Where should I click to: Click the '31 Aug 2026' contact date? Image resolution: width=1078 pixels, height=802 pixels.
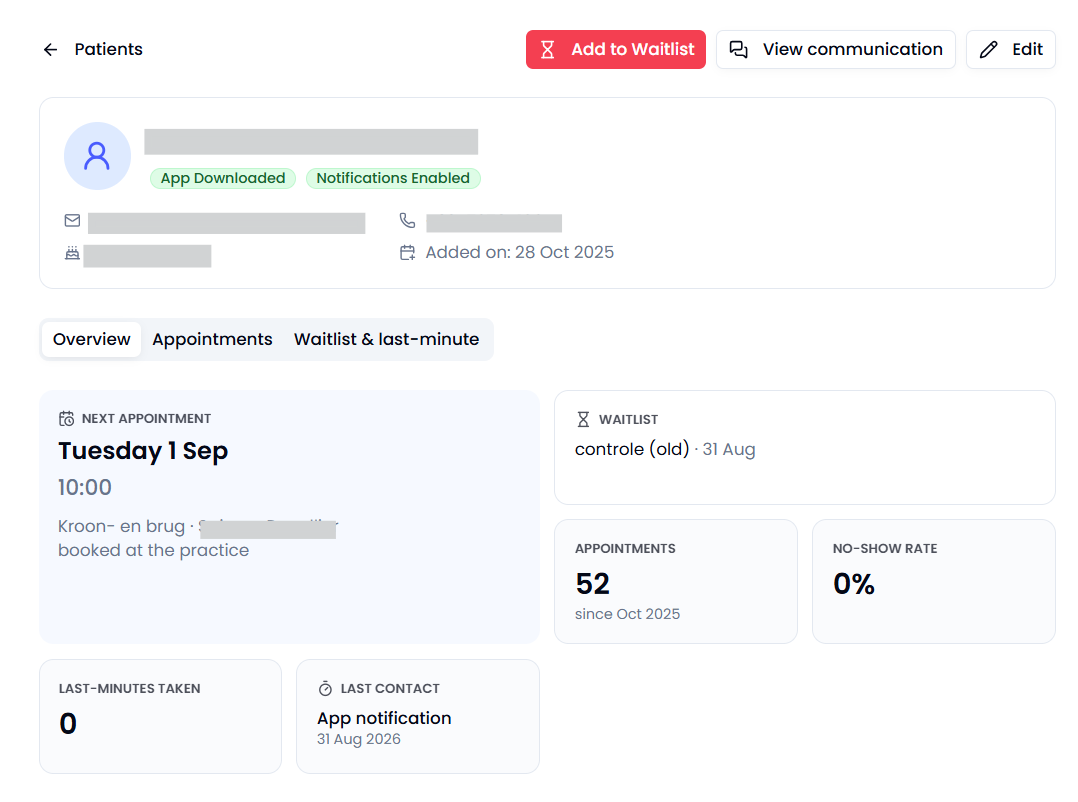pos(359,739)
